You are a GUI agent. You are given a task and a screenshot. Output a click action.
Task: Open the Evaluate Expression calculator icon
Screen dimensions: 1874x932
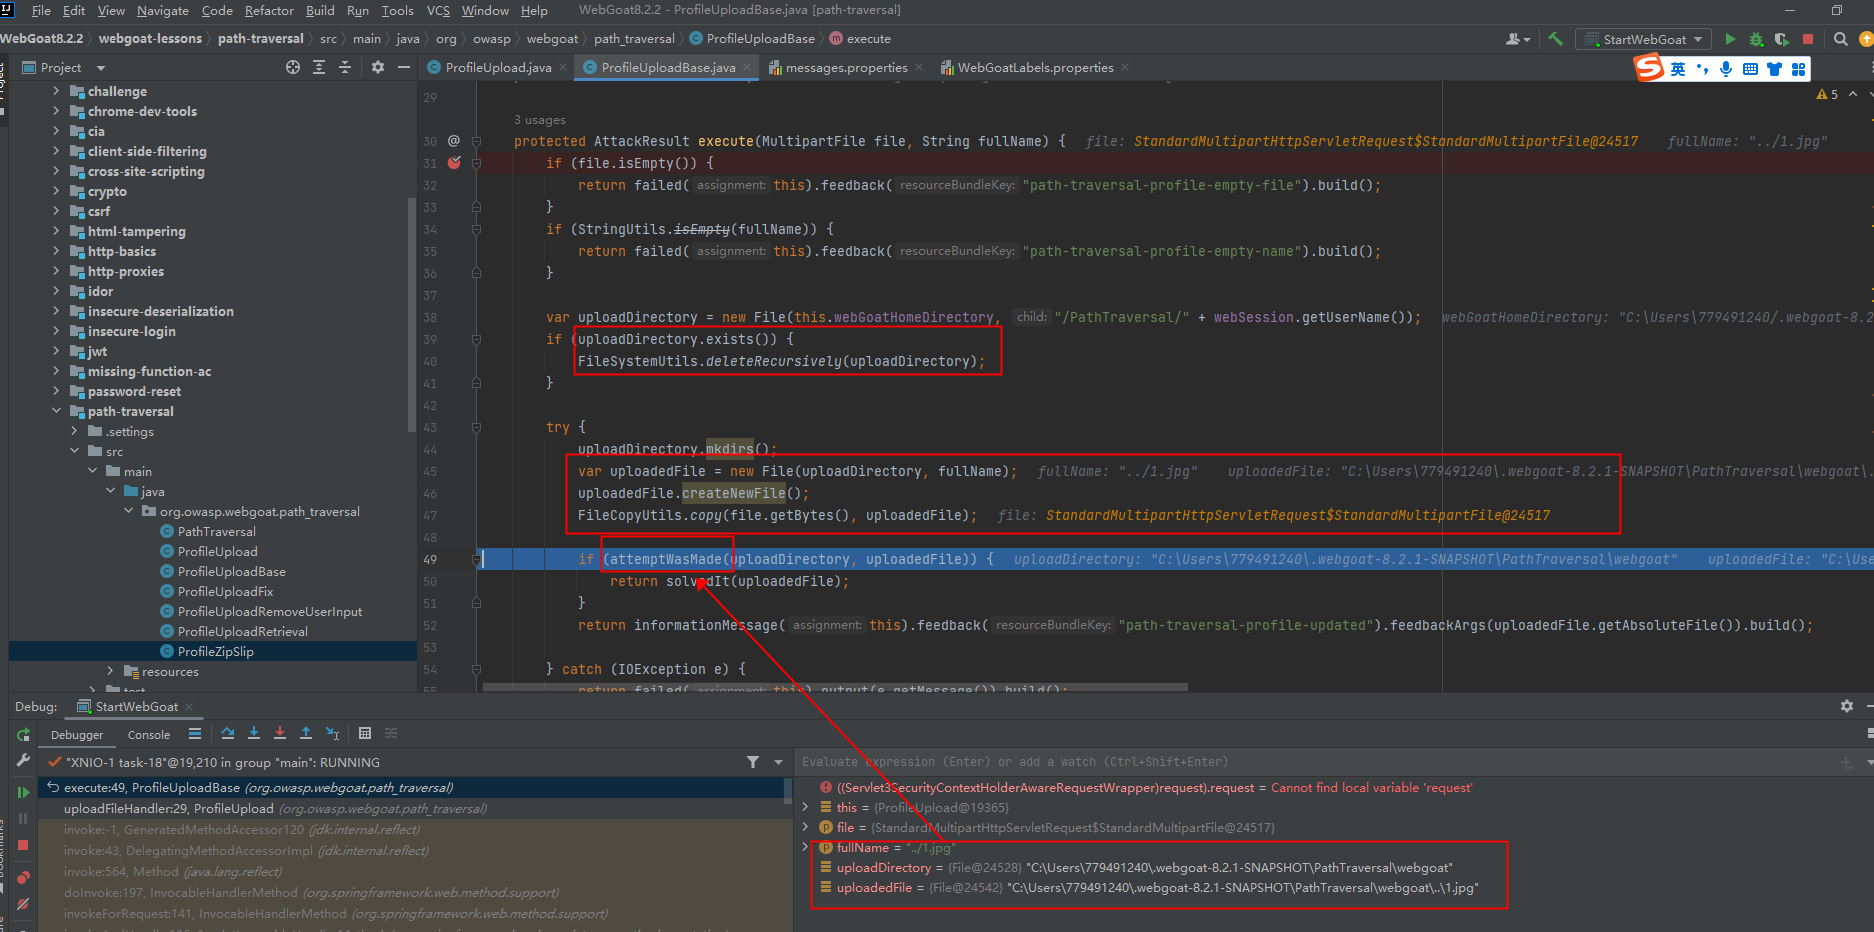click(x=365, y=733)
